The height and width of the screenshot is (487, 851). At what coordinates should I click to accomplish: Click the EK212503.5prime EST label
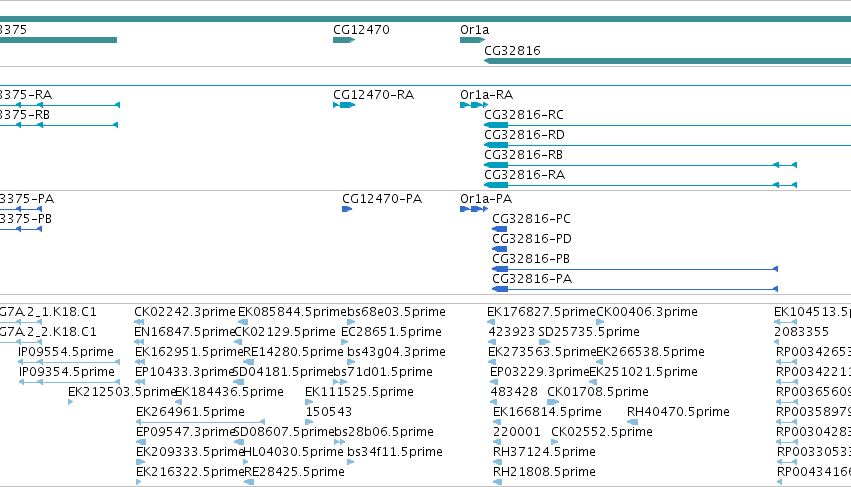coord(122,393)
